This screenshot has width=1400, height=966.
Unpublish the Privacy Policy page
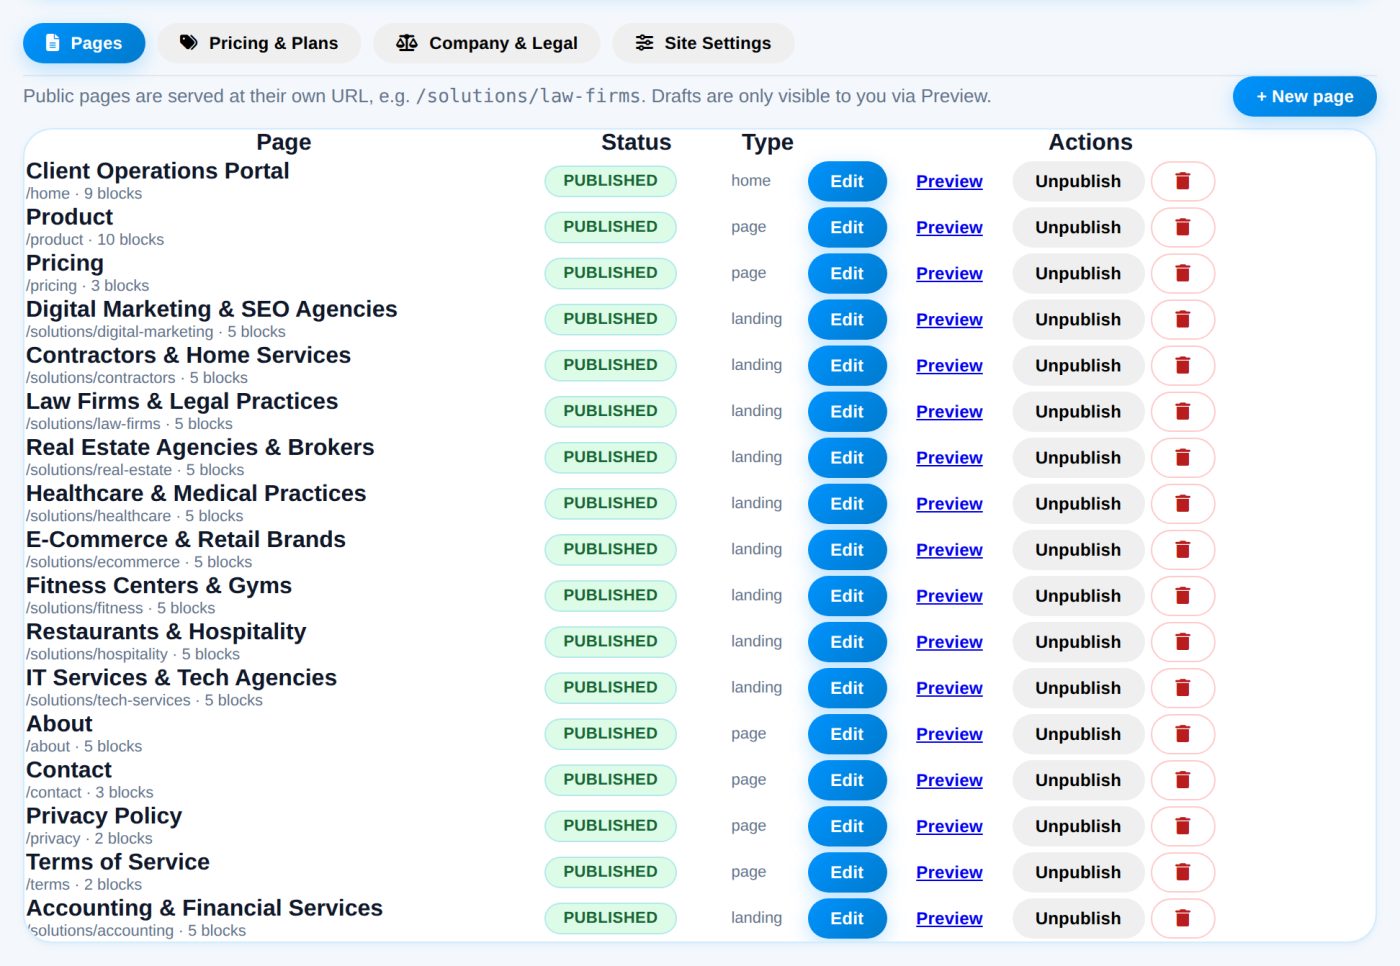(1078, 825)
